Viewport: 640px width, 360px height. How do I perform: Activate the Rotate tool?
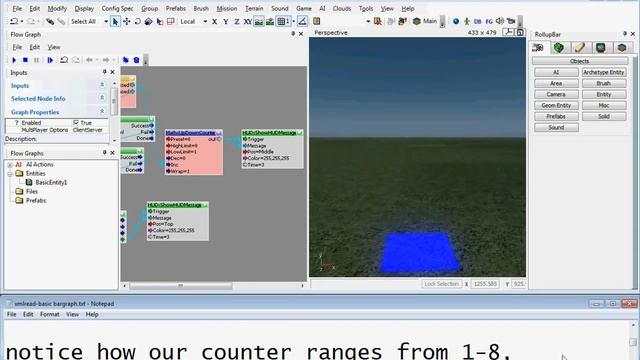click(138, 21)
